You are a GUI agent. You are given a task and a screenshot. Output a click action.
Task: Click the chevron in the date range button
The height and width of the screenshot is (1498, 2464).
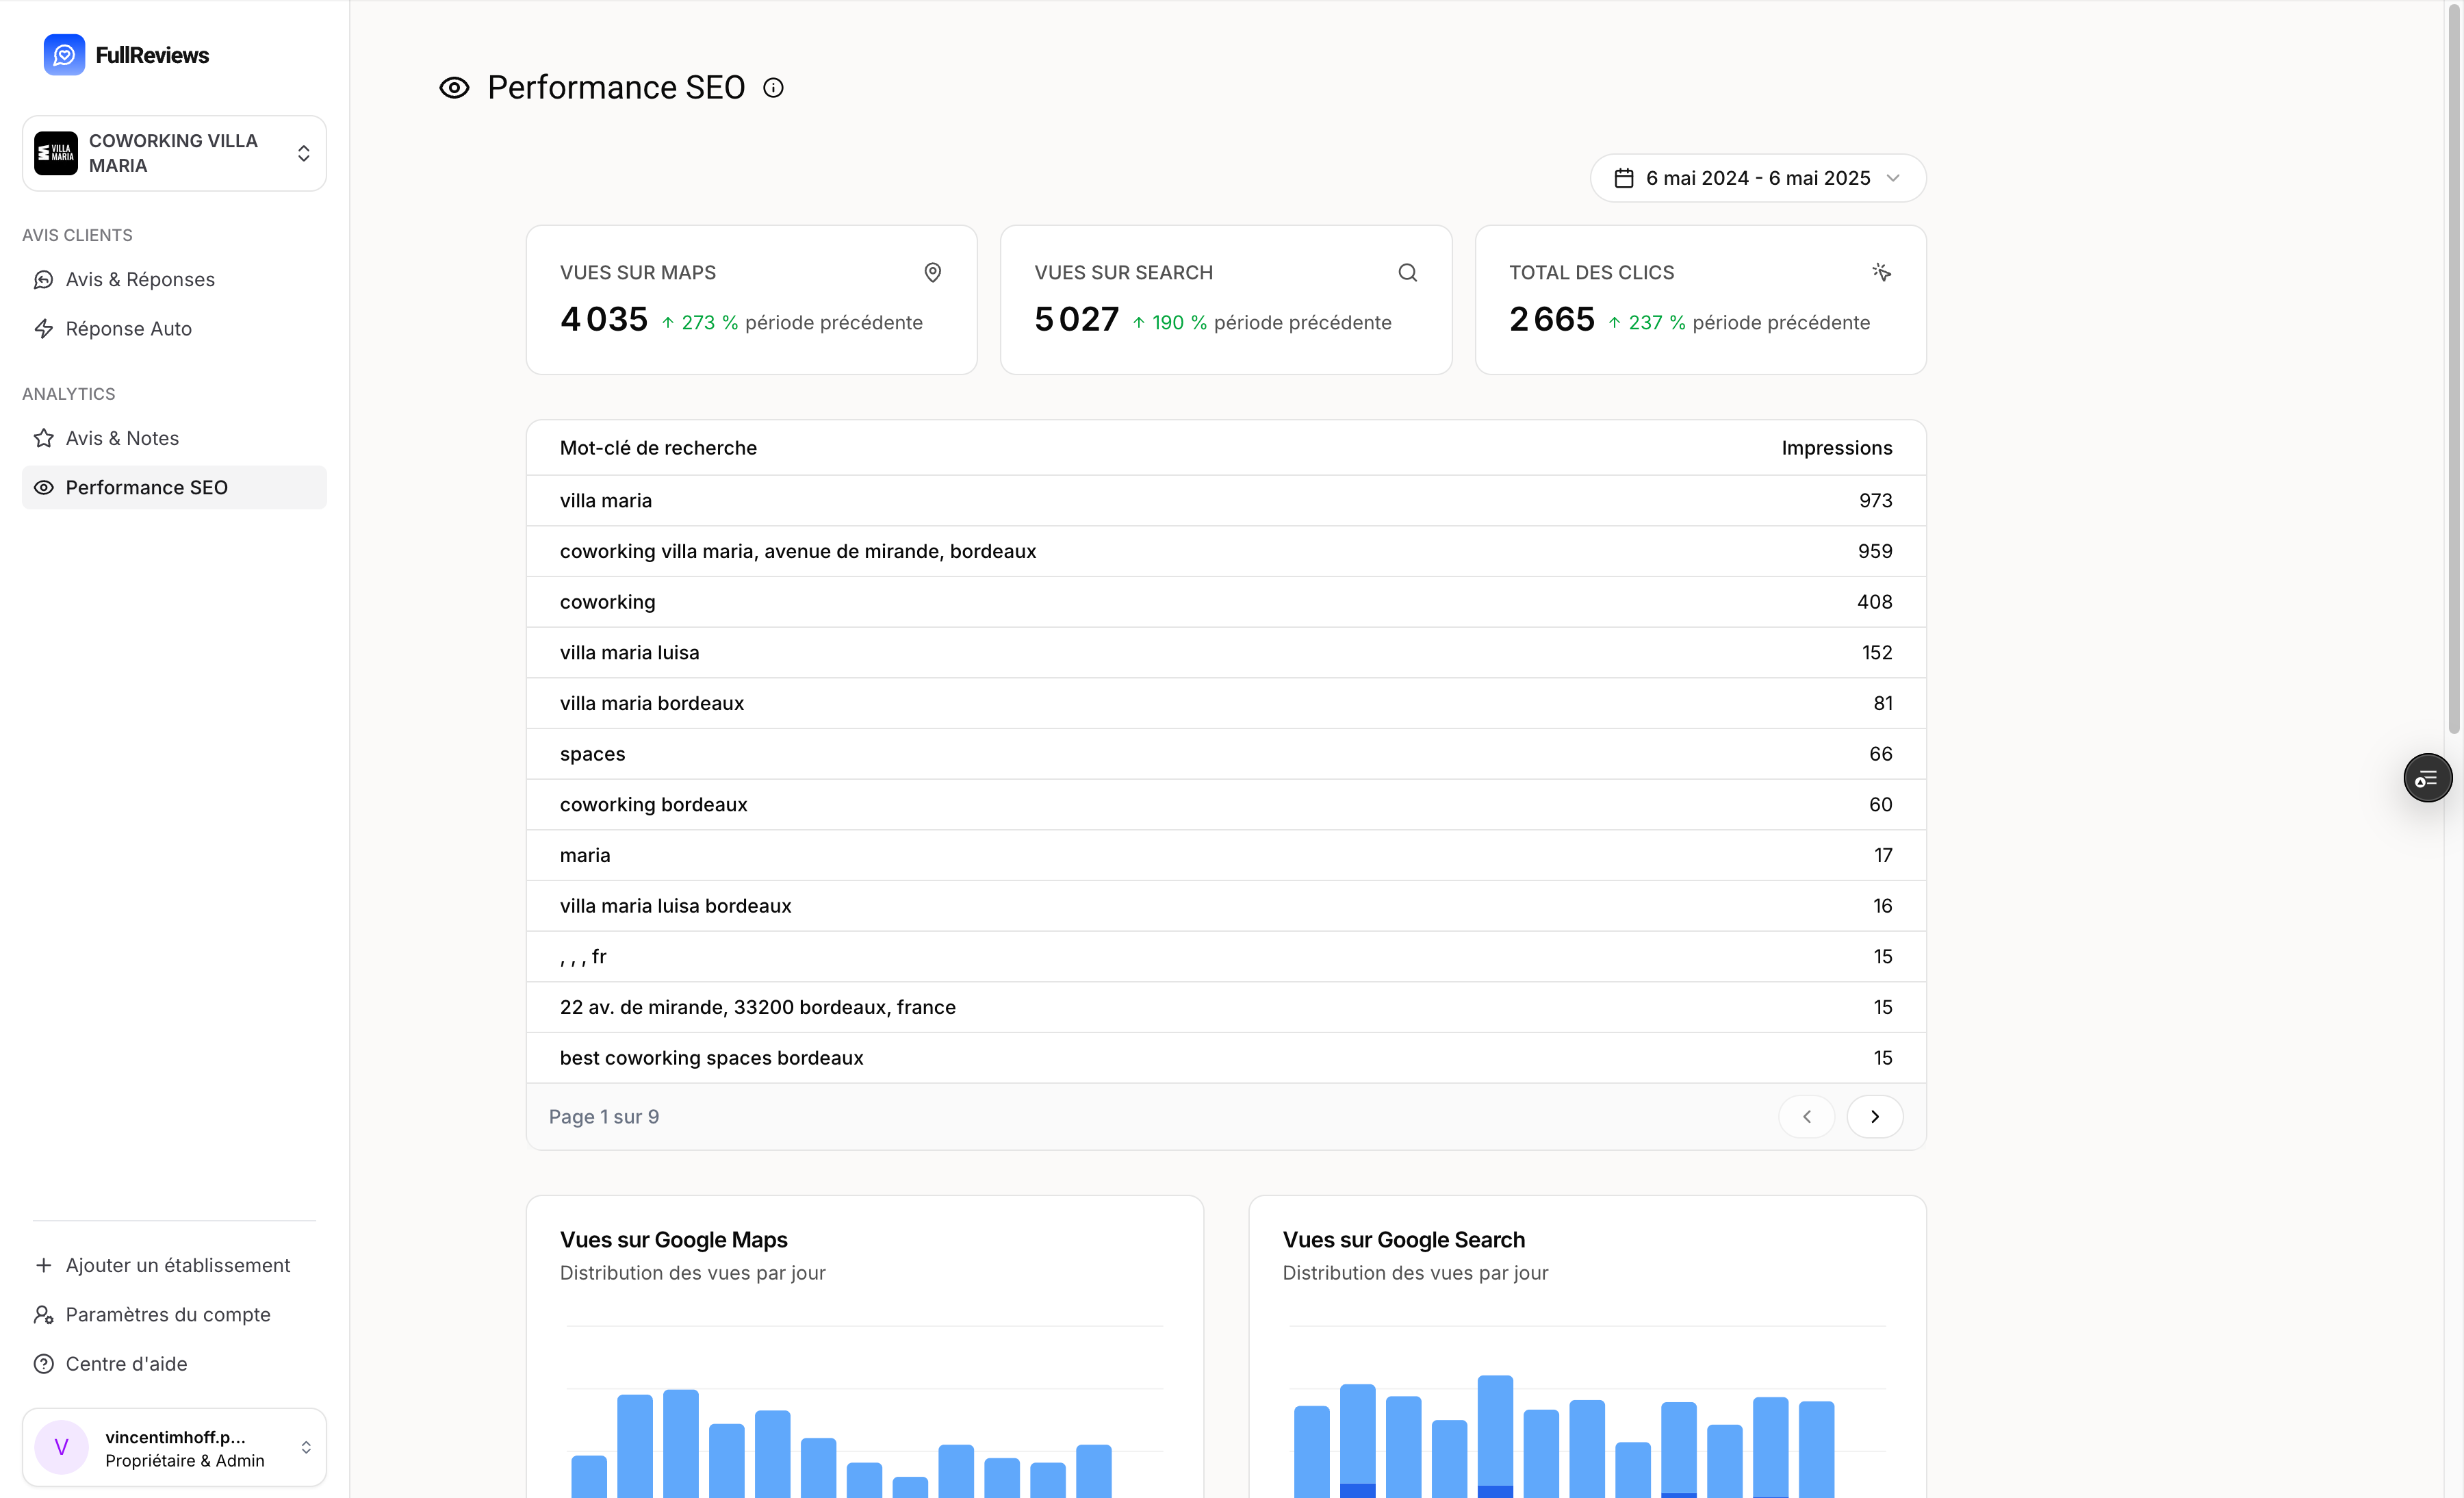click(x=1892, y=178)
